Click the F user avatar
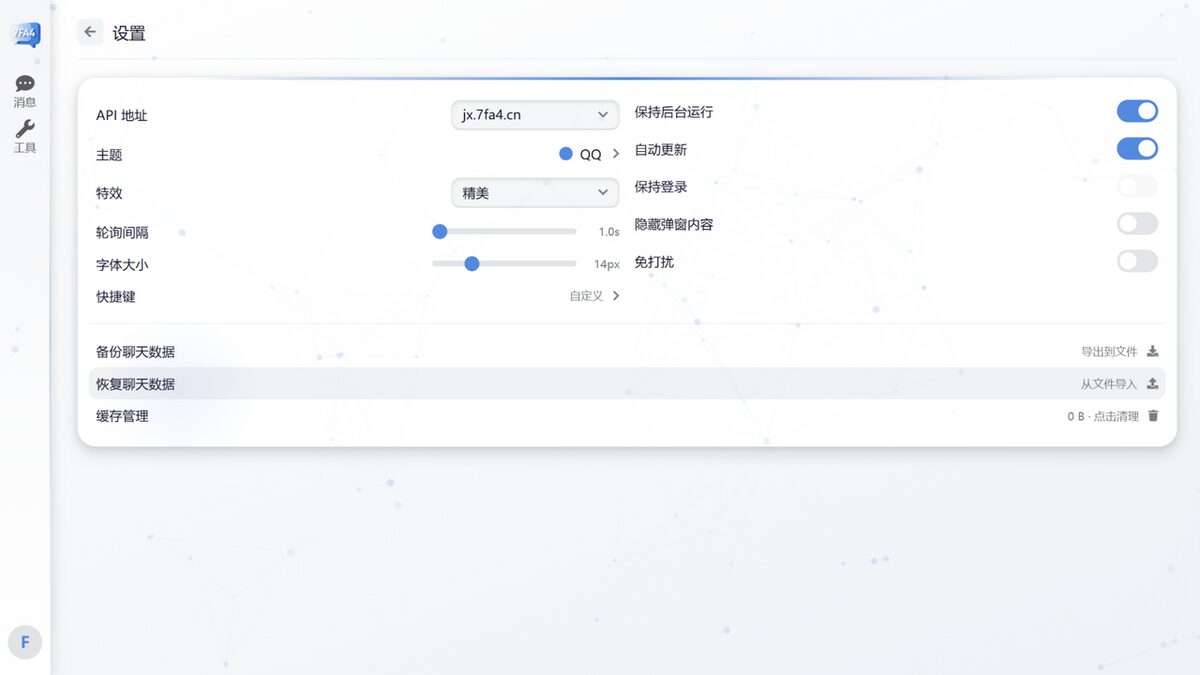This screenshot has width=1200, height=675. [x=25, y=642]
